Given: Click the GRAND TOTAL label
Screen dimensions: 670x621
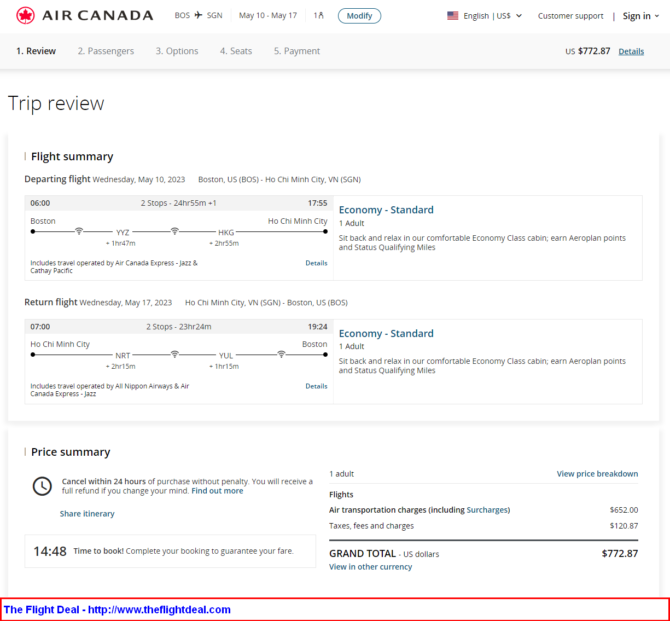Looking at the screenshot, I should pos(362,553).
